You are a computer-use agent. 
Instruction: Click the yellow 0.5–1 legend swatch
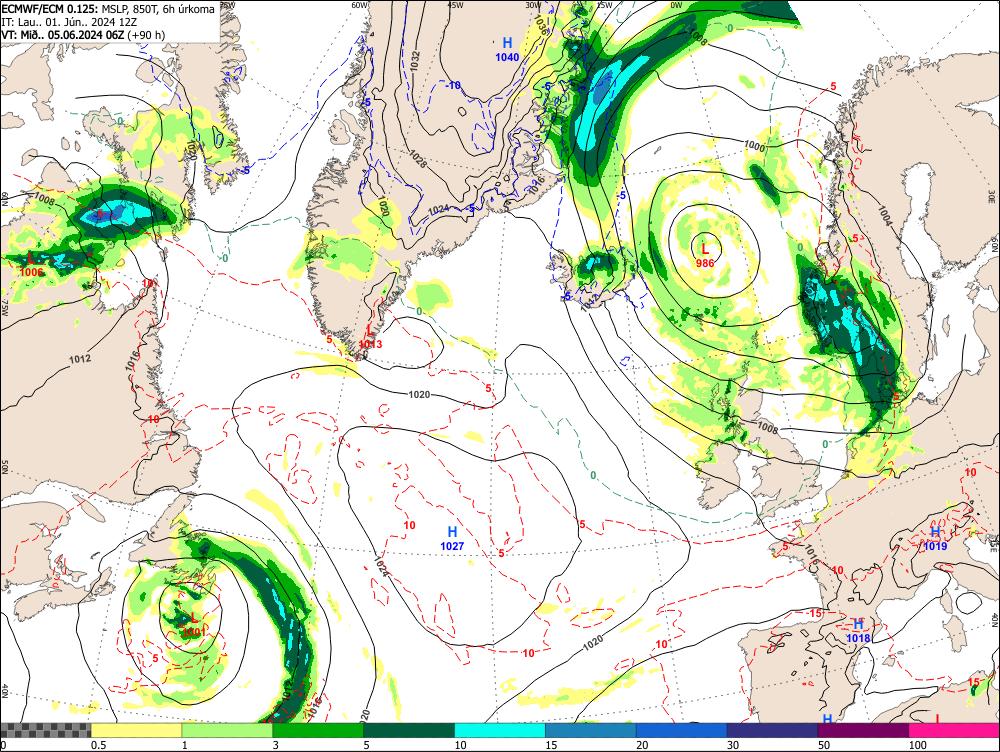click(137, 730)
